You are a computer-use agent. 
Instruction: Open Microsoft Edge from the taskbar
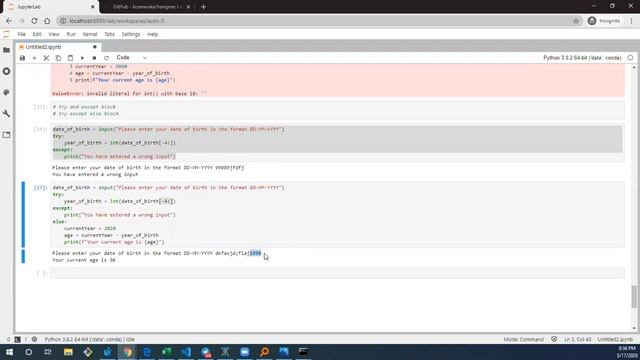pos(147,352)
